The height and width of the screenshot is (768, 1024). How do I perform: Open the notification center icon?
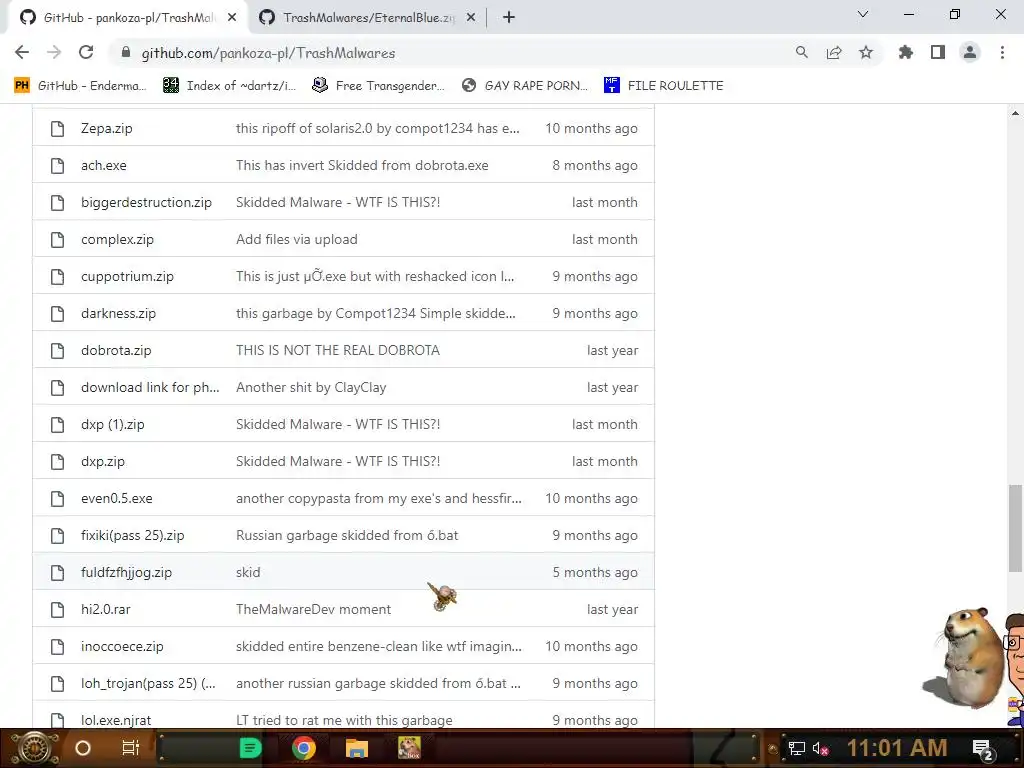coord(984,749)
